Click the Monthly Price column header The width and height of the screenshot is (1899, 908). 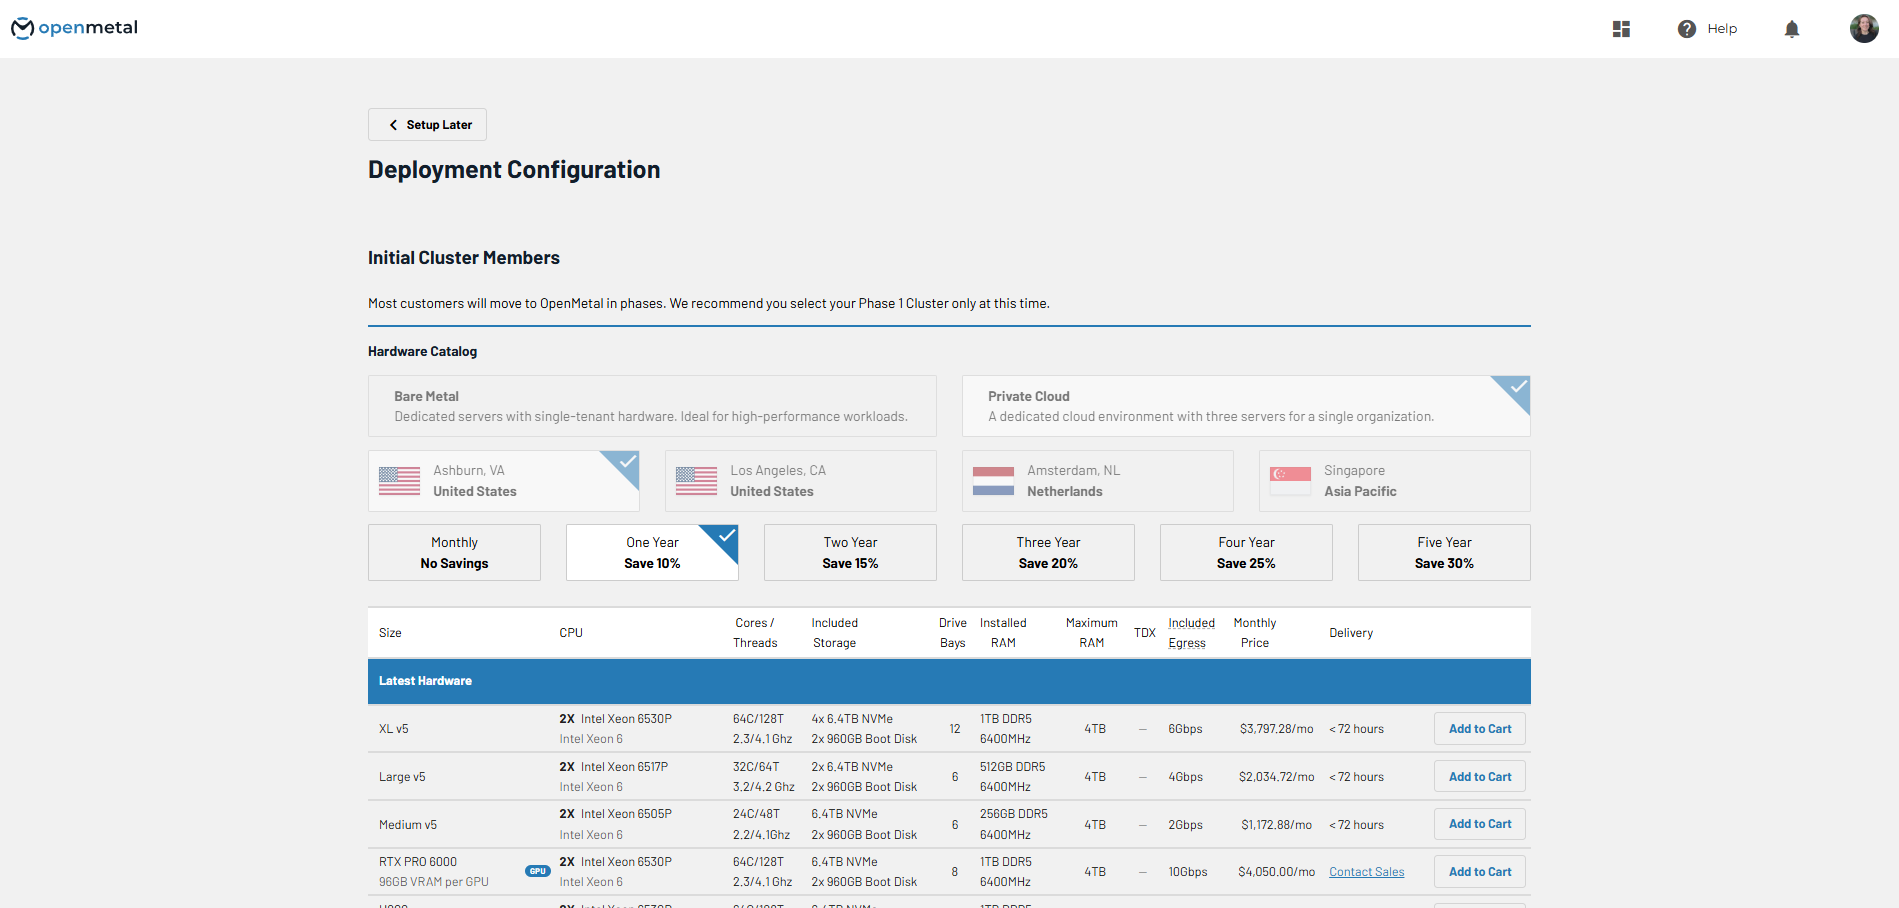pyautogui.click(x=1255, y=633)
